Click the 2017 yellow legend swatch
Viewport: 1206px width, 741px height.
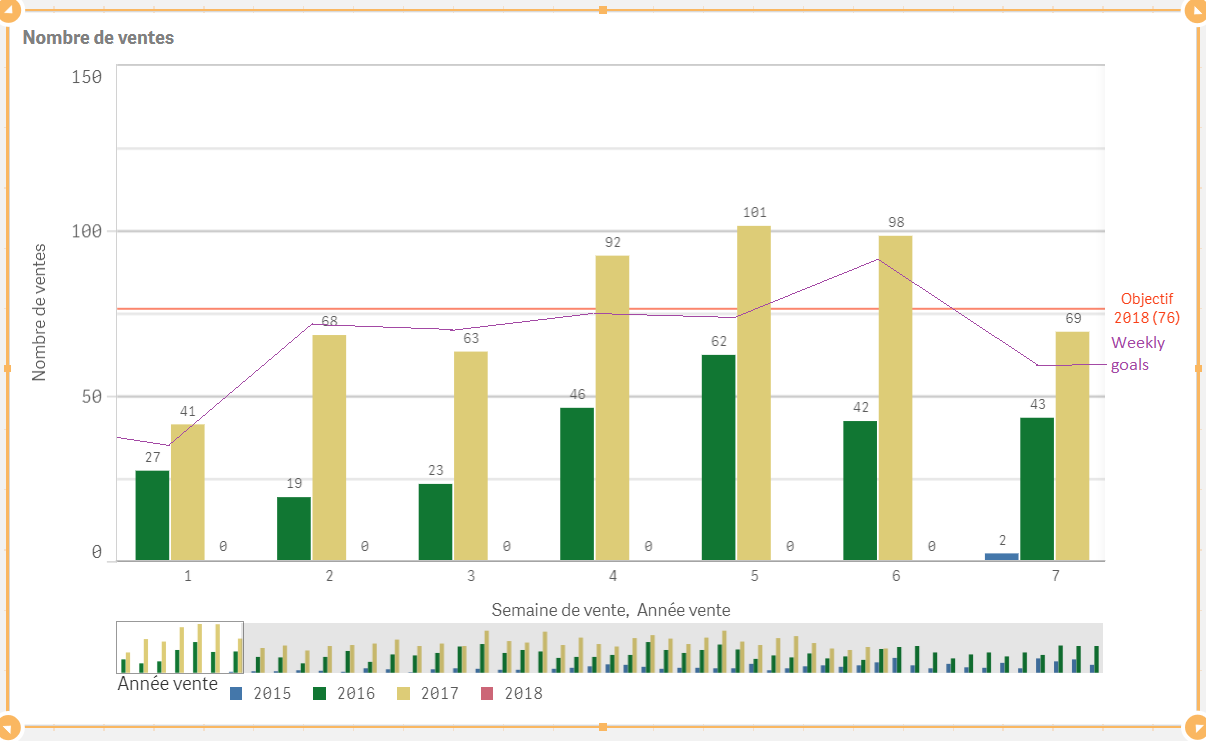click(x=404, y=692)
